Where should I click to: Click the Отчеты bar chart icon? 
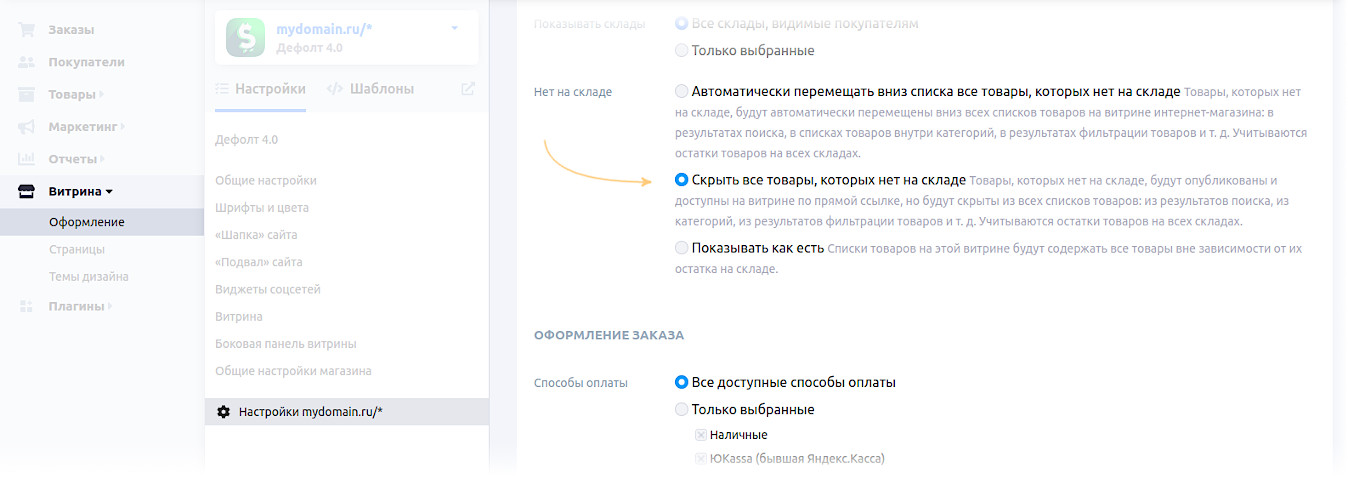(27, 159)
